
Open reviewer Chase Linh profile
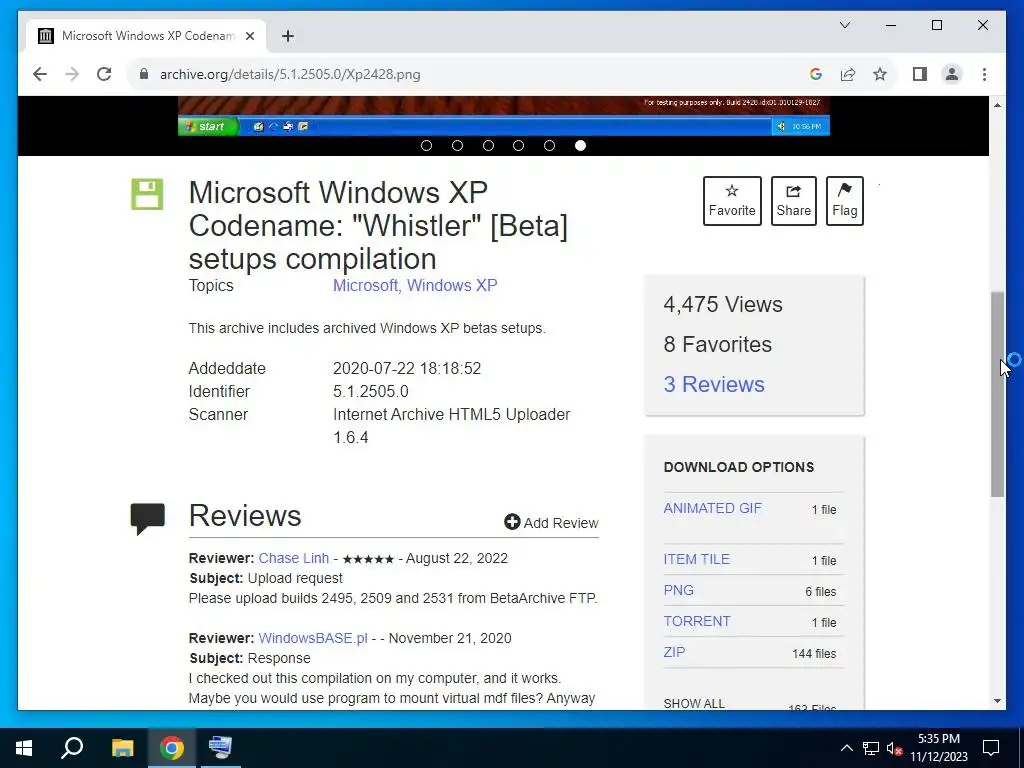294,558
